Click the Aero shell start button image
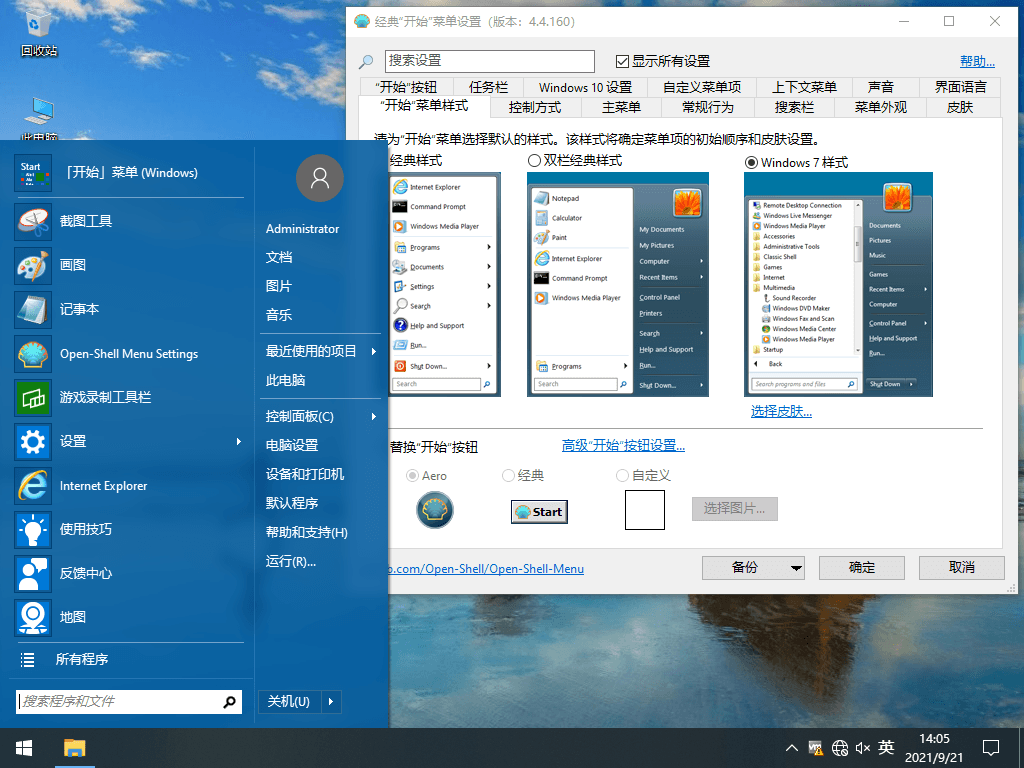 click(435, 510)
